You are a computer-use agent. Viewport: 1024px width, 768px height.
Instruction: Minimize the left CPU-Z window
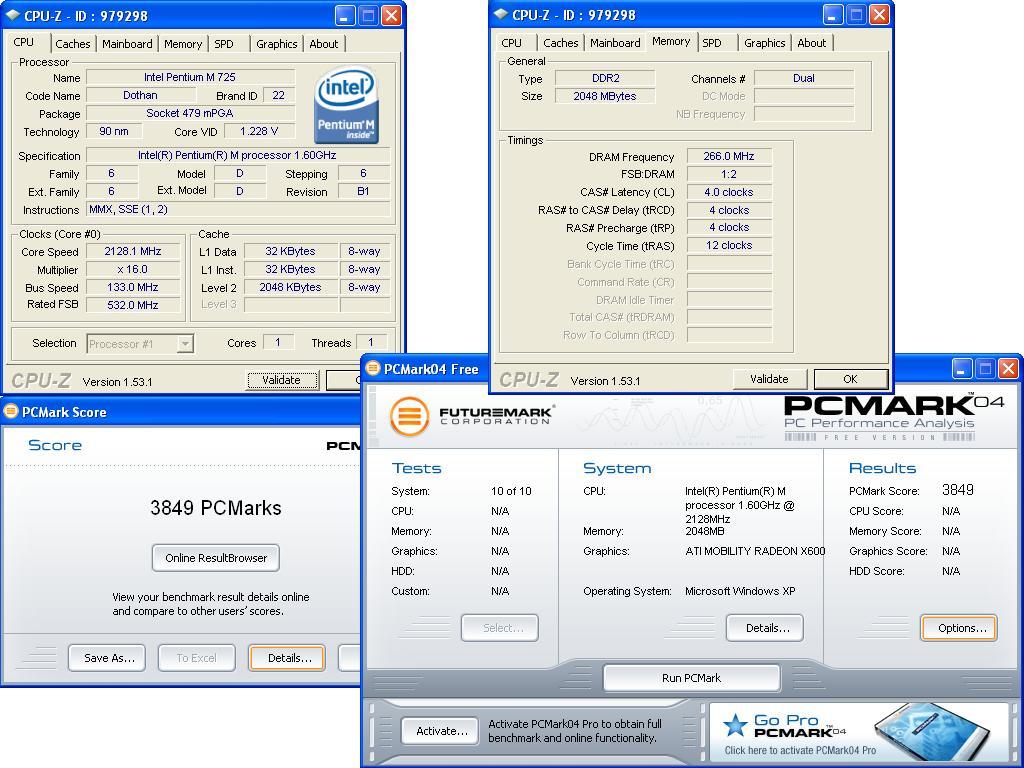coord(345,15)
